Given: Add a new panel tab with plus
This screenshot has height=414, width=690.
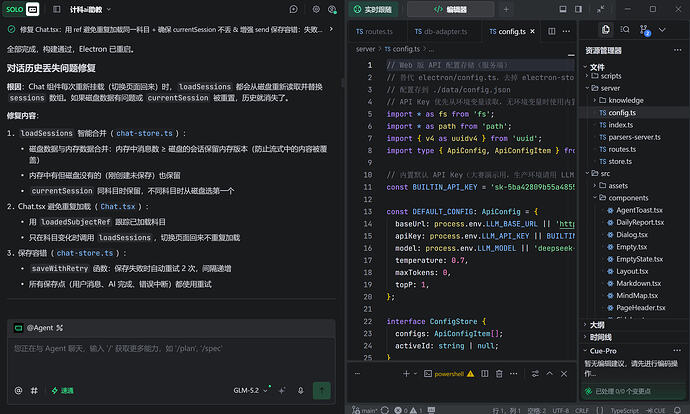Looking at the screenshot, I should click(x=506, y=9).
